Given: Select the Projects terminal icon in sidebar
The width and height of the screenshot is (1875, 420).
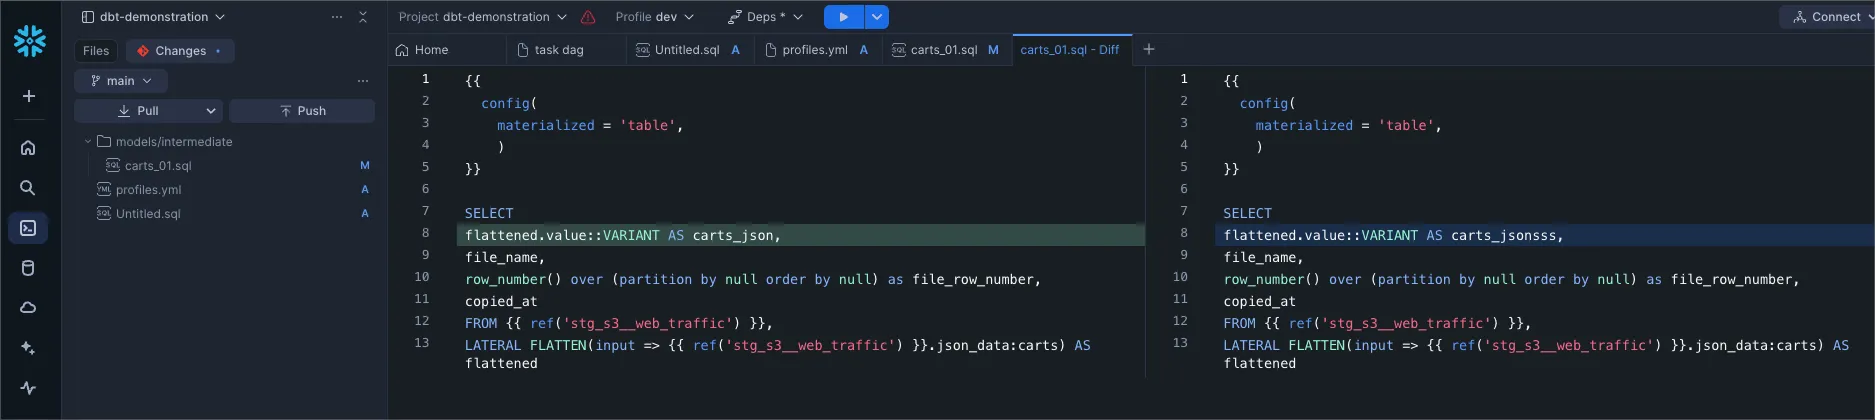Looking at the screenshot, I should 28,228.
